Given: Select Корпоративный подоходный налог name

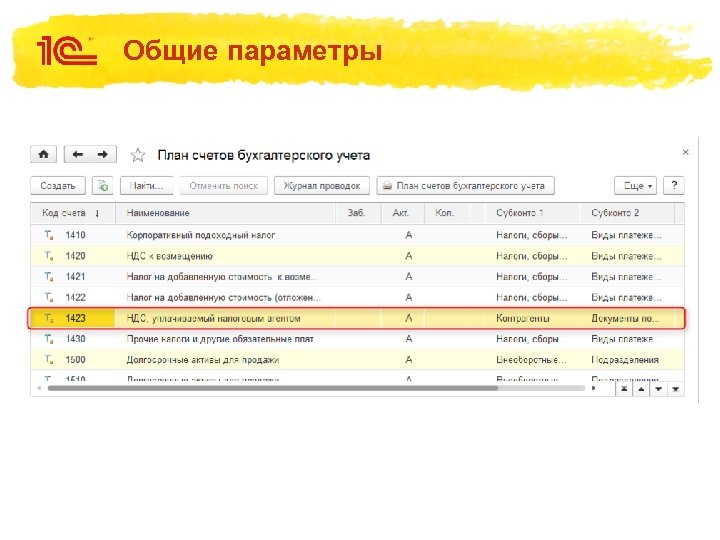Looking at the screenshot, I should [x=201, y=235].
